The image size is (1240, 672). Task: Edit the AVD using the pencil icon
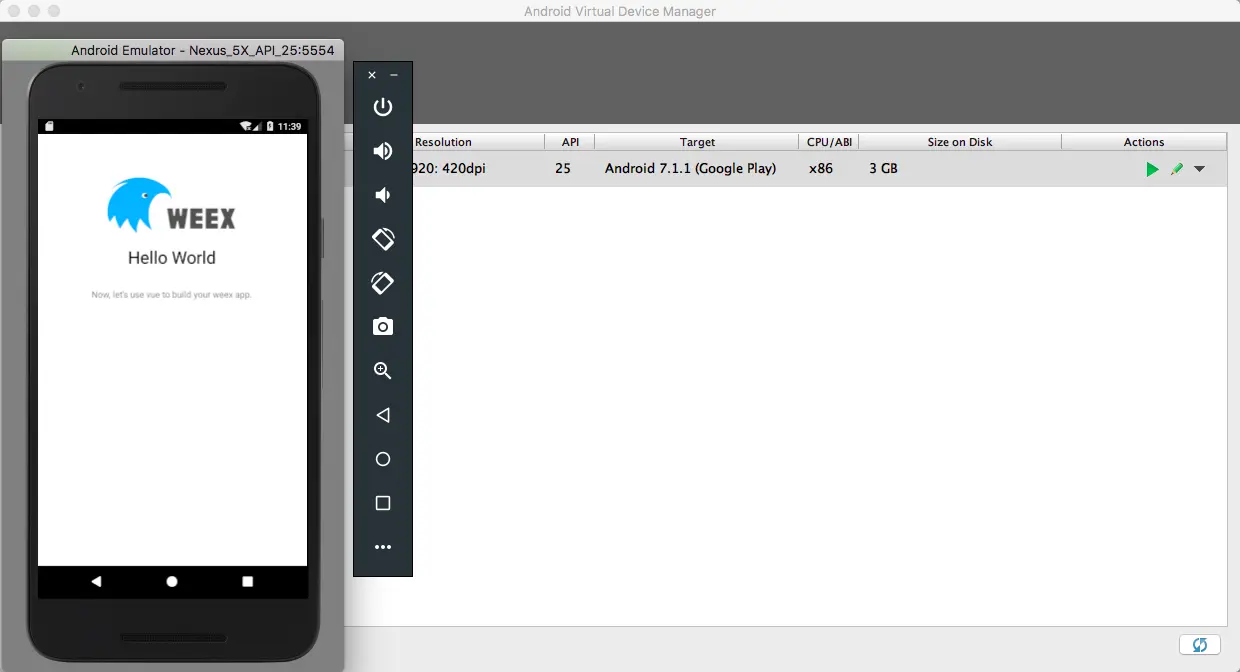pos(1177,169)
